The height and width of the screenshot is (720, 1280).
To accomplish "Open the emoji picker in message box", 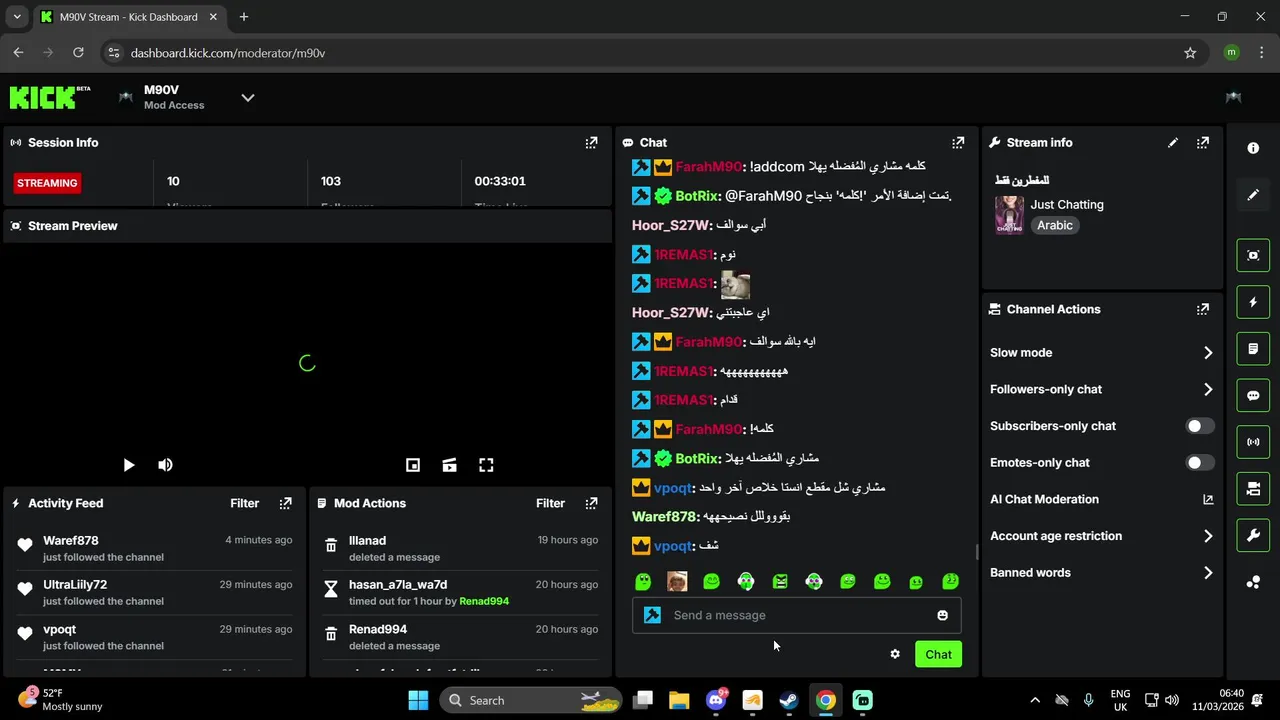I will pyautogui.click(x=942, y=615).
